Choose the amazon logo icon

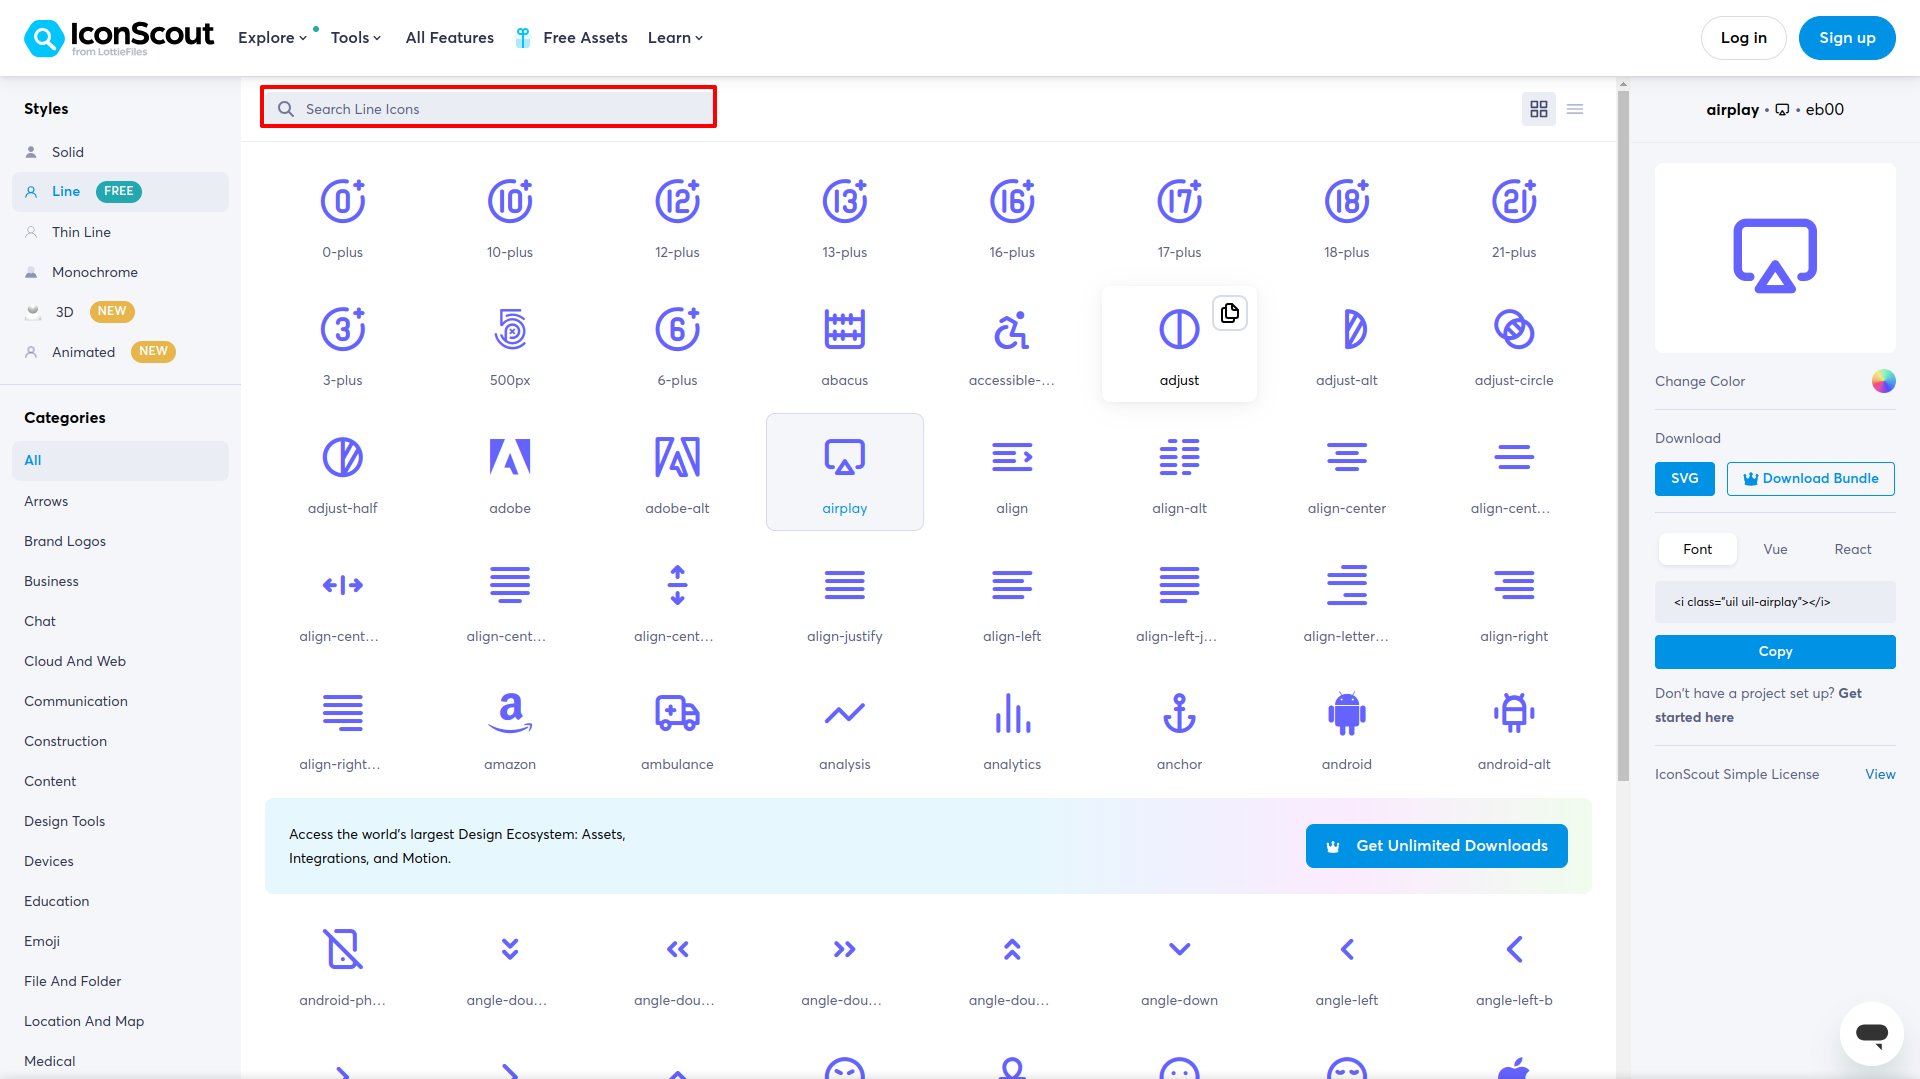(x=510, y=714)
